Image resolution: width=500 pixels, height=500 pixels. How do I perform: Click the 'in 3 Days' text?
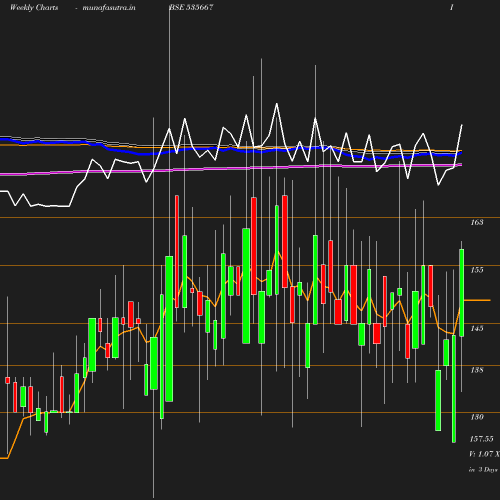(483, 470)
